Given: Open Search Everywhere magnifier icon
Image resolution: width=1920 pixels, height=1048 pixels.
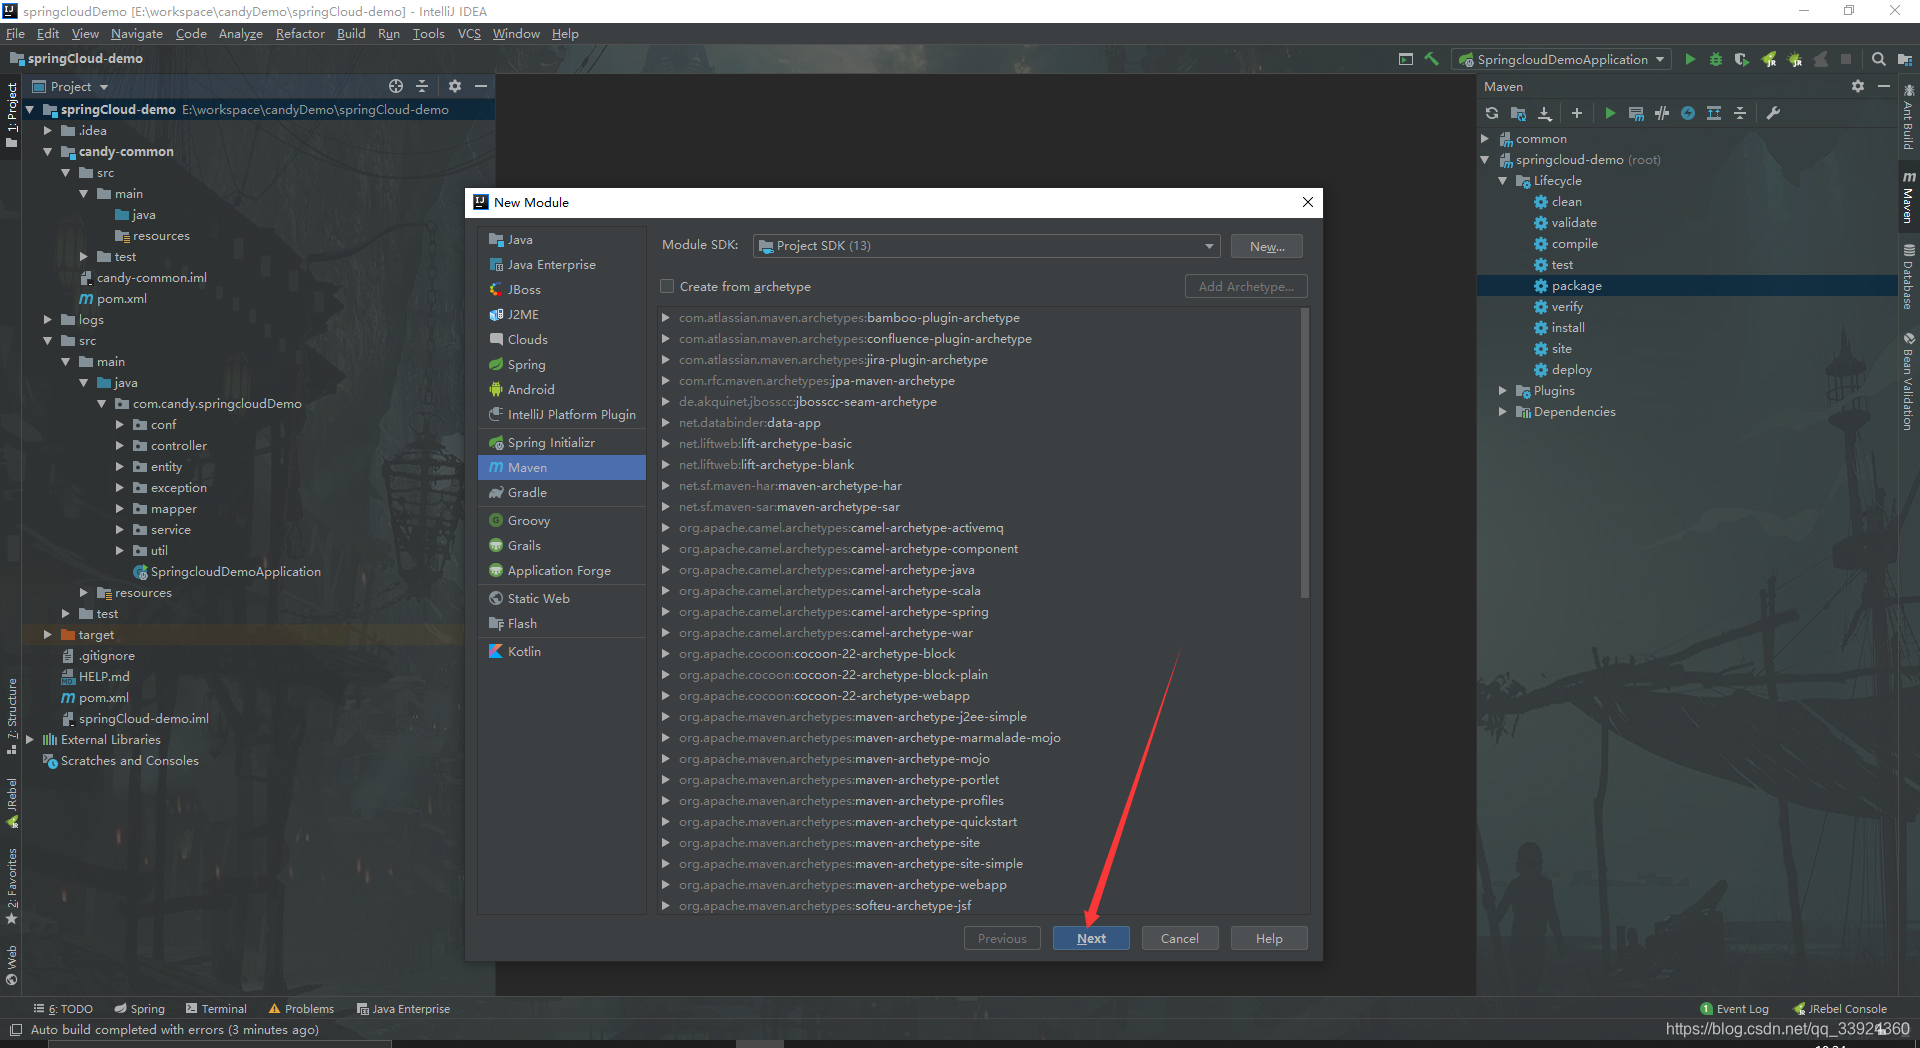Looking at the screenshot, I should (1879, 59).
